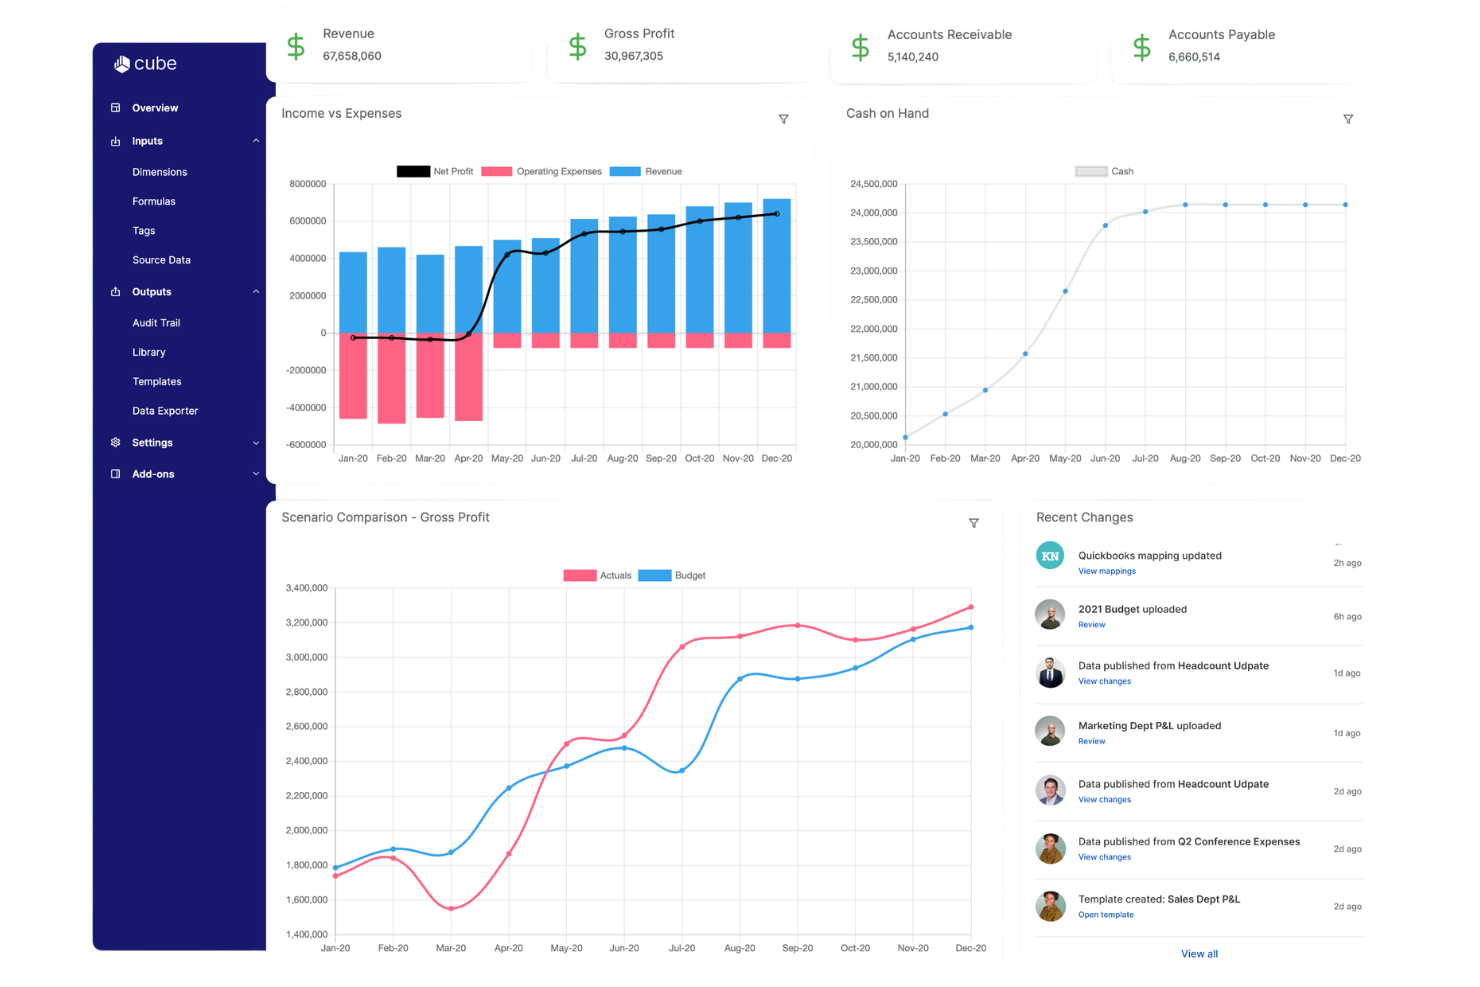
Task: Click the Accounts Payable dollar icon
Action: 1142,47
